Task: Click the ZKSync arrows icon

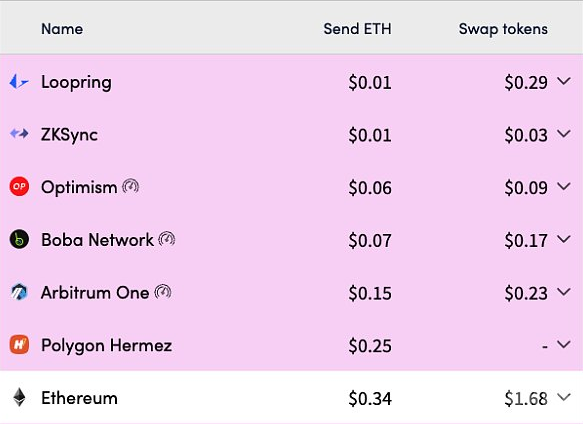Action: [19, 133]
